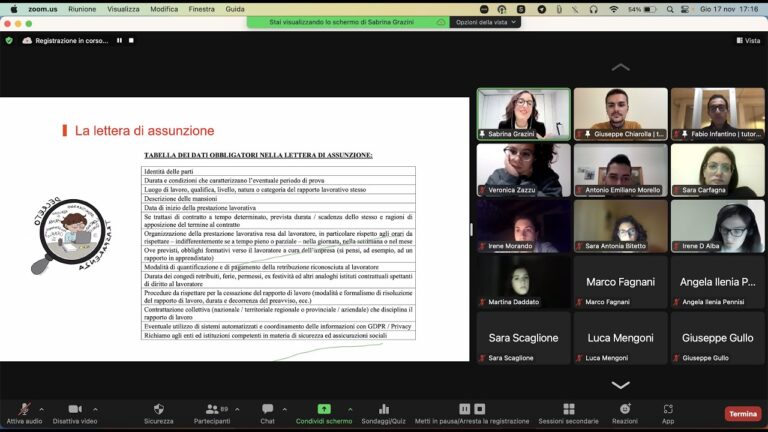Open the Guida menu
Image resolution: width=768 pixels, height=432 pixels.
[235, 9]
